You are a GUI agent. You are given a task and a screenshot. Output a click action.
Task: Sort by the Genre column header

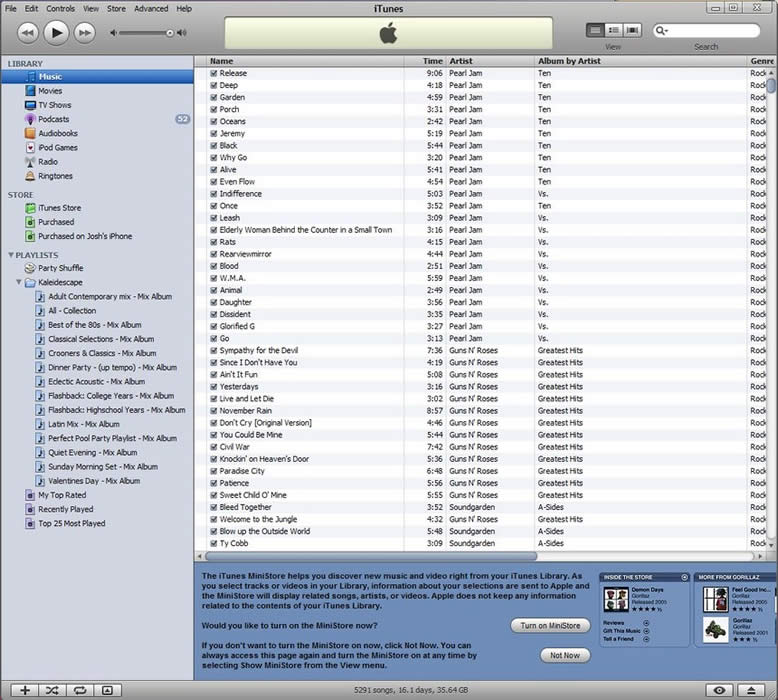(762, 61)
